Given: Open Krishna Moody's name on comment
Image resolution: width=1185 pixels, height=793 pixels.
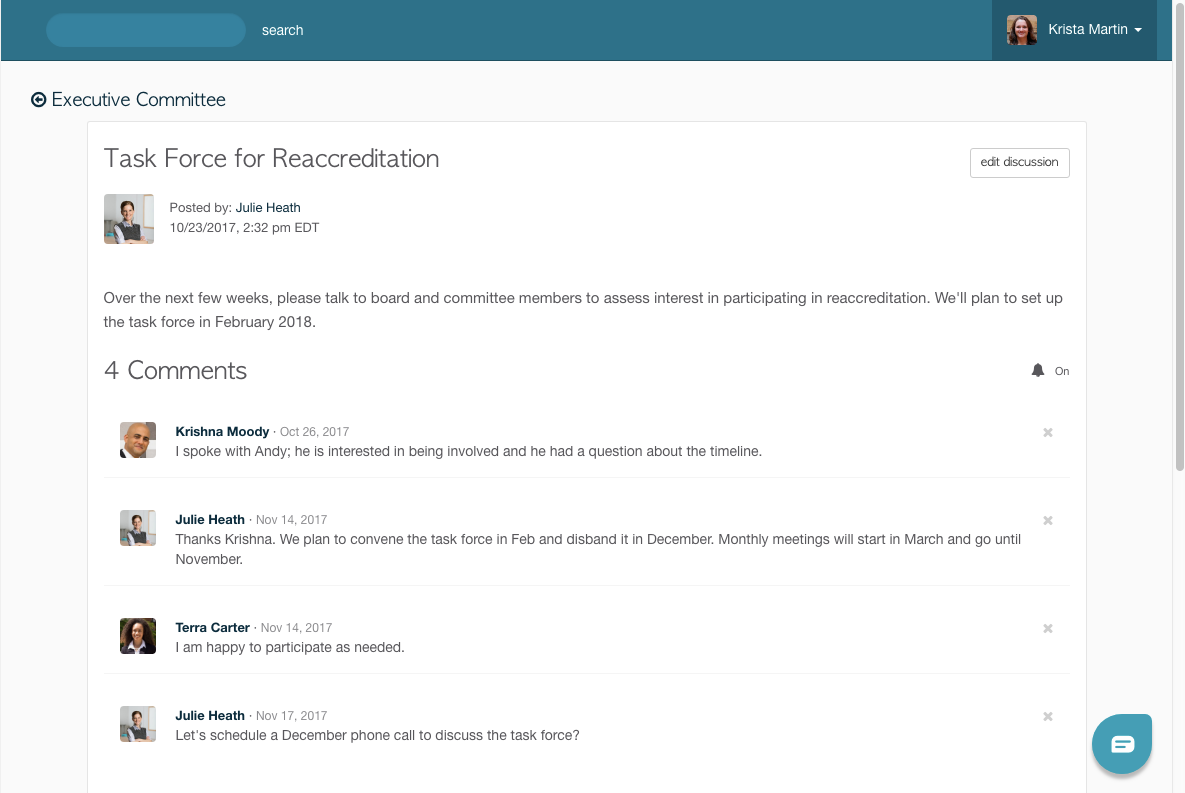Looking at the screenshot, I should point(222,432).
